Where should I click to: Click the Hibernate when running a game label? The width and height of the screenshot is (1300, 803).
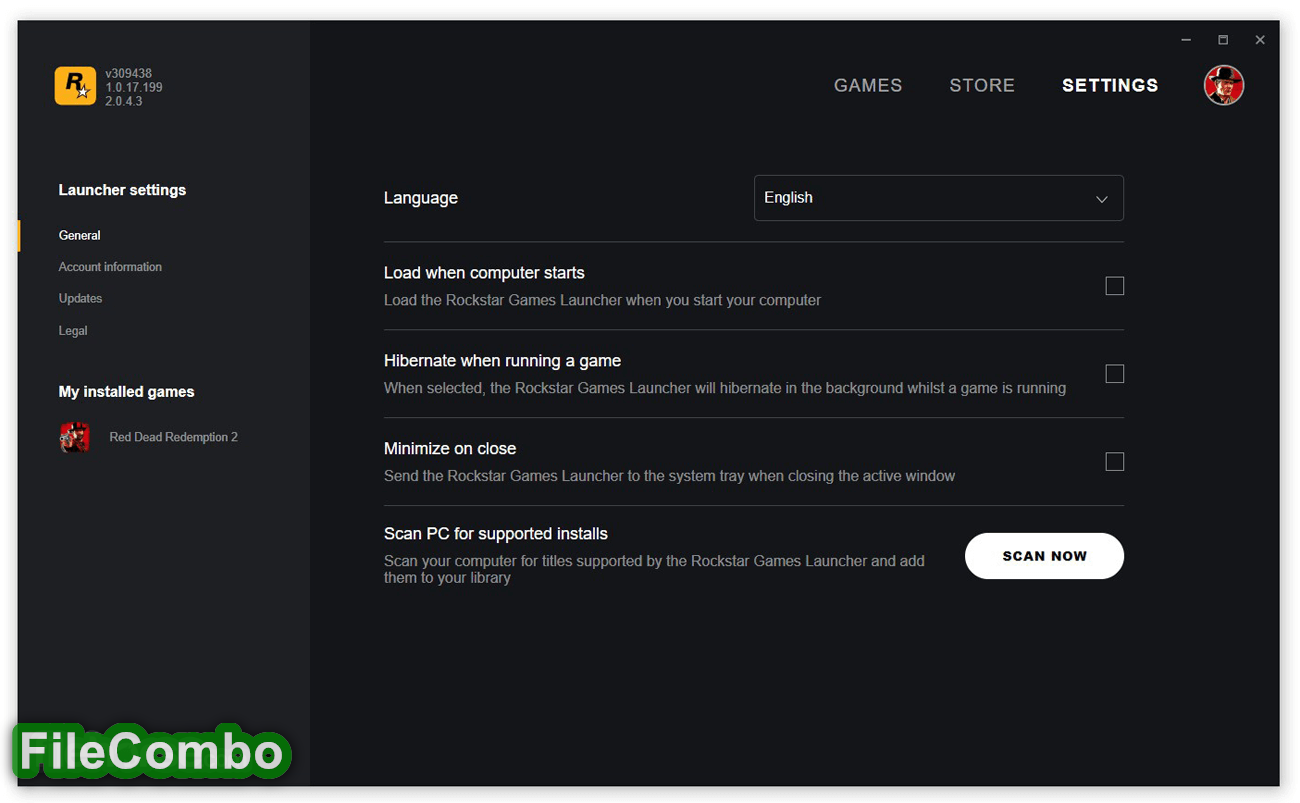502,361
